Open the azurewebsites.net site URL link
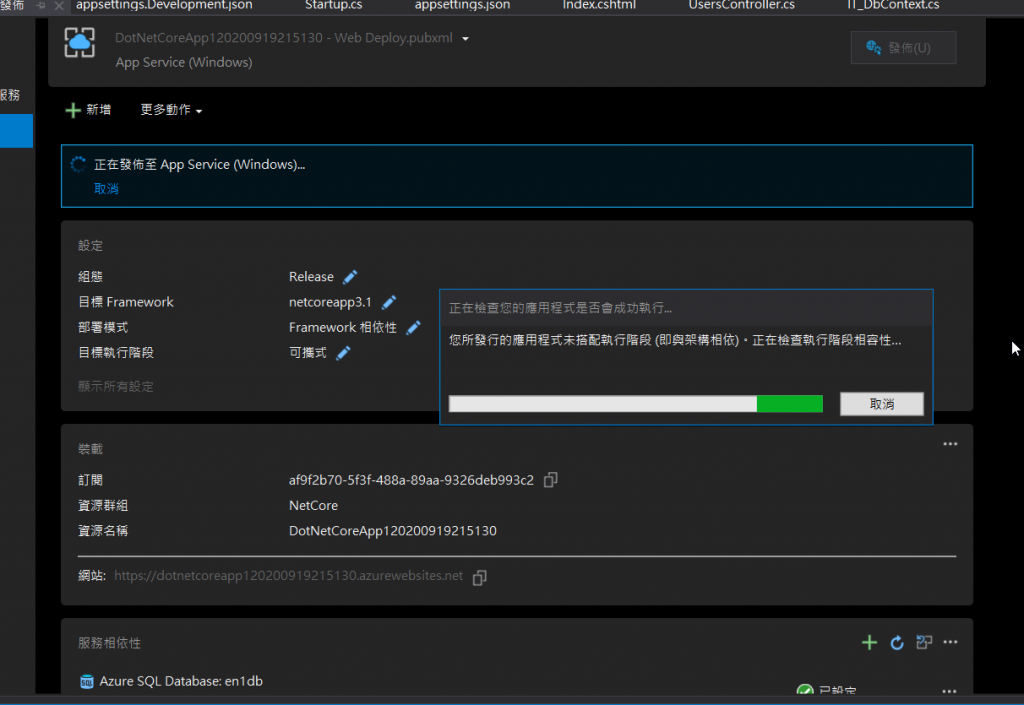 coord(289,576)
